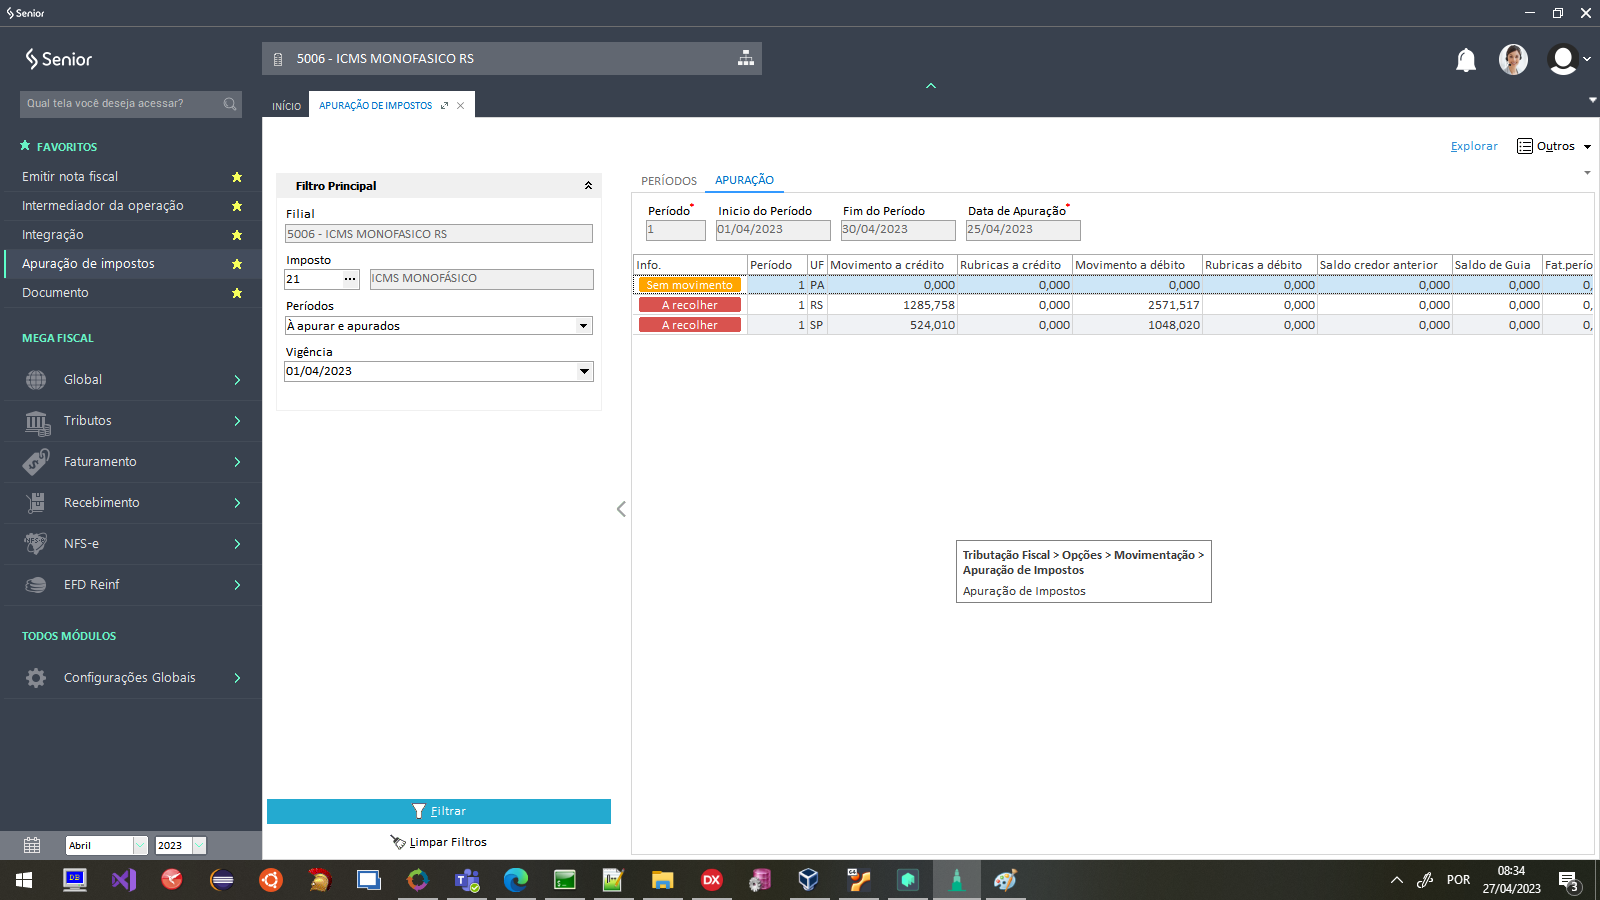Go to the INÍCIO tab
This screenshot has height=900, width=1600.
(286, 106)
